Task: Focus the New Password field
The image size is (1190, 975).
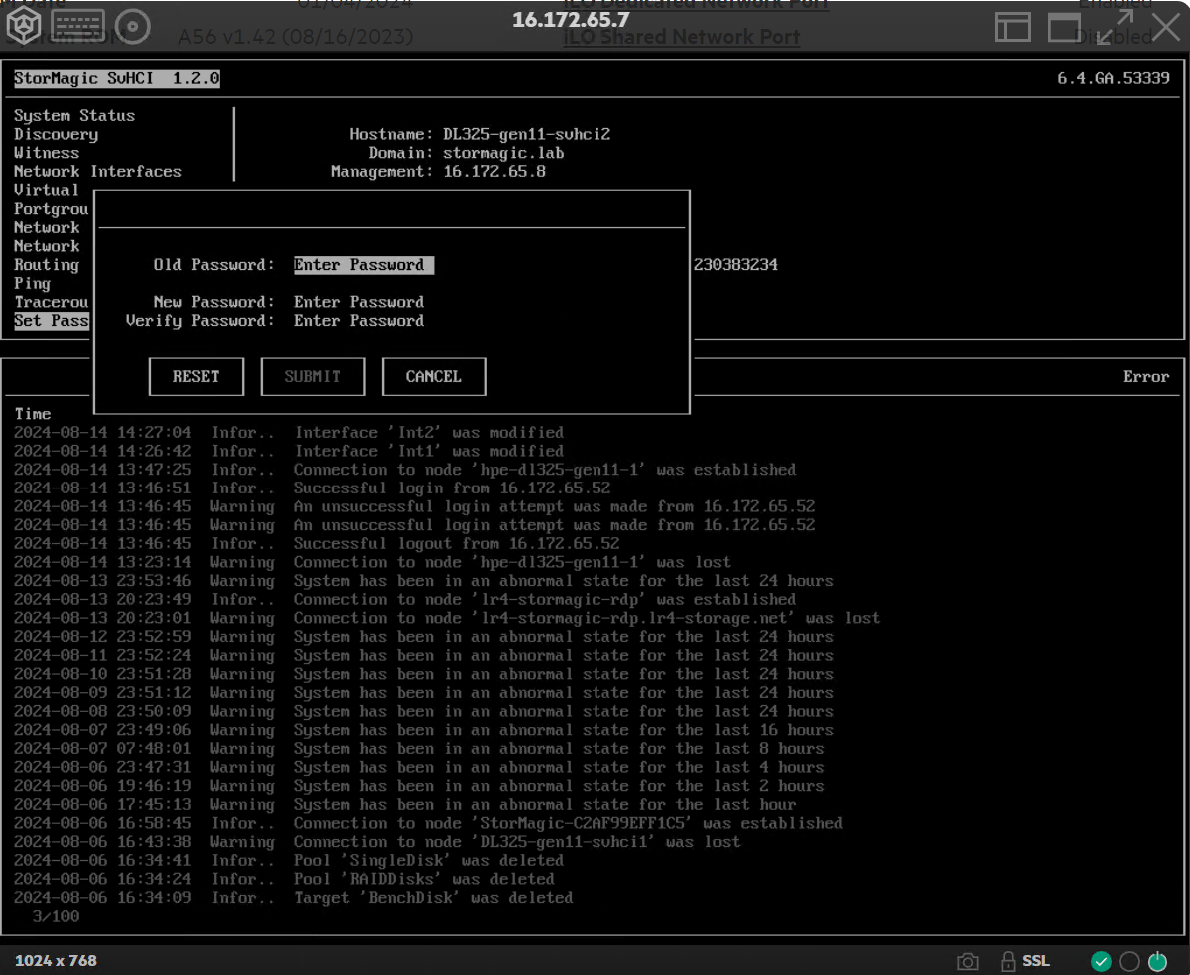Action: click(x=359, y=302)
